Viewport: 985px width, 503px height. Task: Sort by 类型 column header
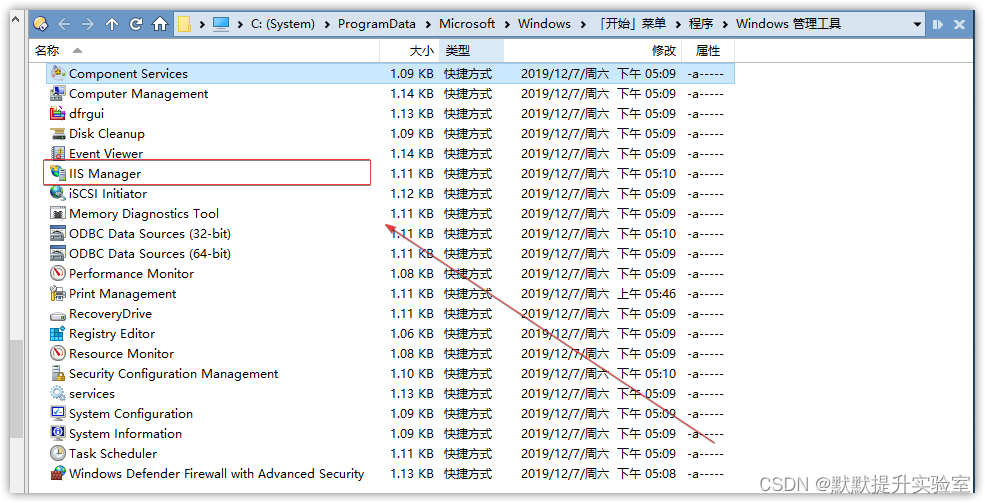(x=471, y=51)
